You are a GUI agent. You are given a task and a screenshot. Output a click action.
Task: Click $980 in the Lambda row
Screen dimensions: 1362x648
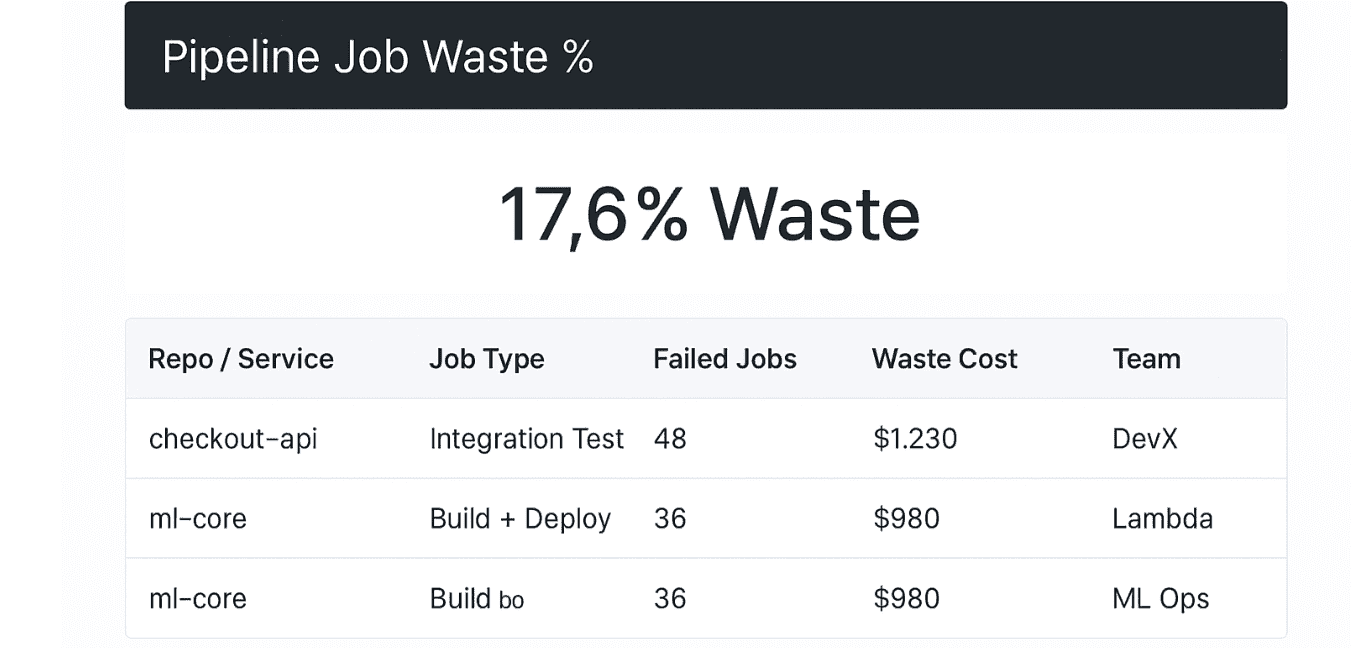click(906, 519)
